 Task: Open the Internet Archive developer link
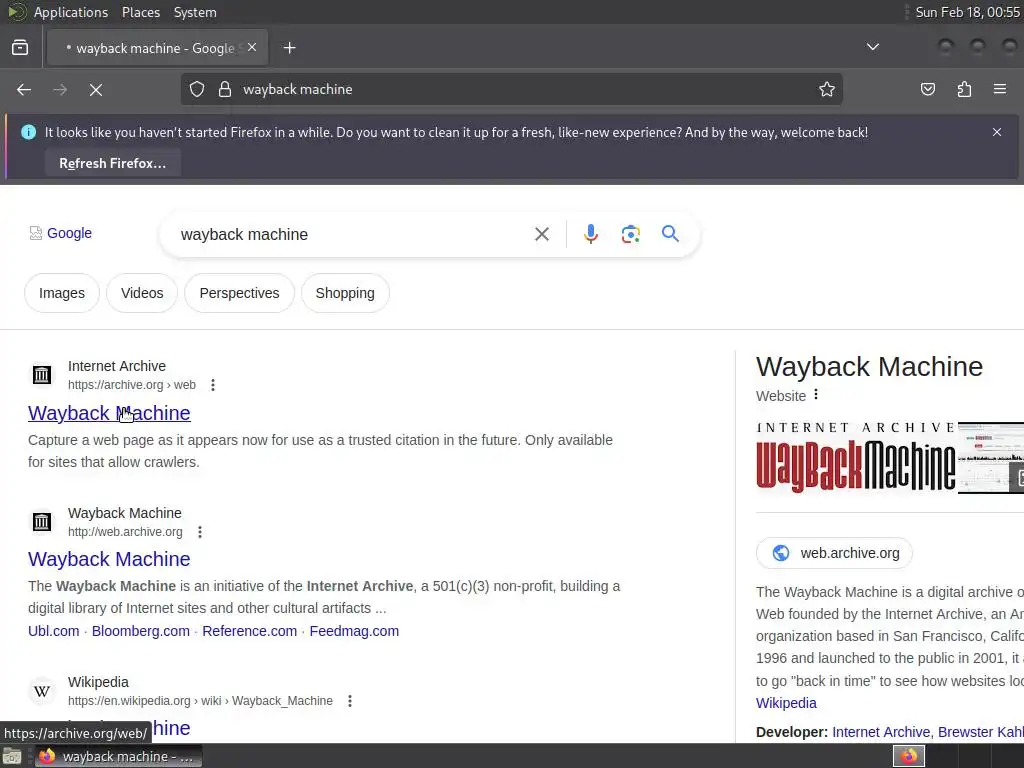[880, 732]
